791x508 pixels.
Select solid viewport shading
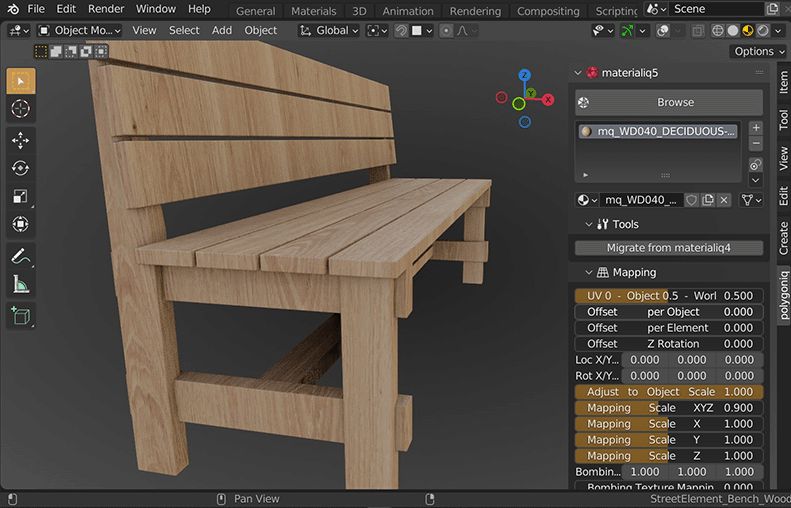pos(732,31)
